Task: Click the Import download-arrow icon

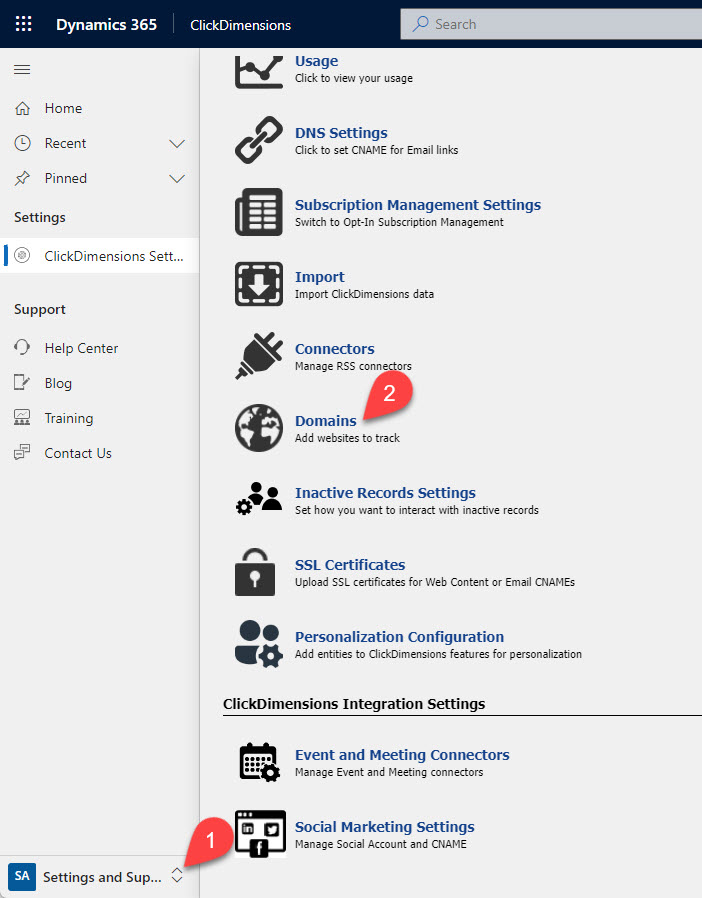Action: (259, 284)
